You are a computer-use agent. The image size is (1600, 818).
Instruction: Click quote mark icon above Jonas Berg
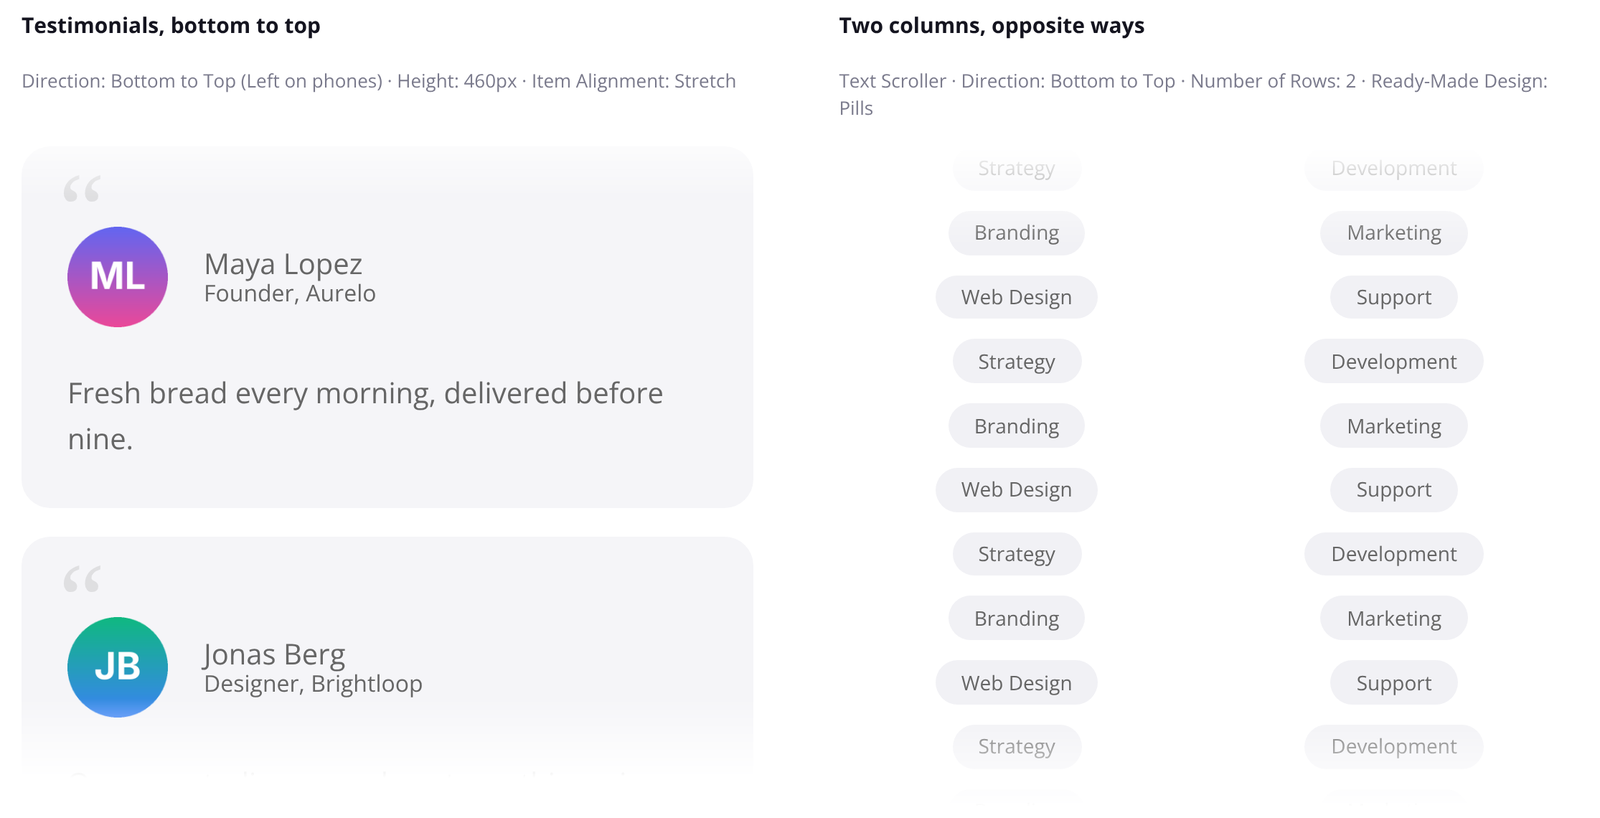82,578
